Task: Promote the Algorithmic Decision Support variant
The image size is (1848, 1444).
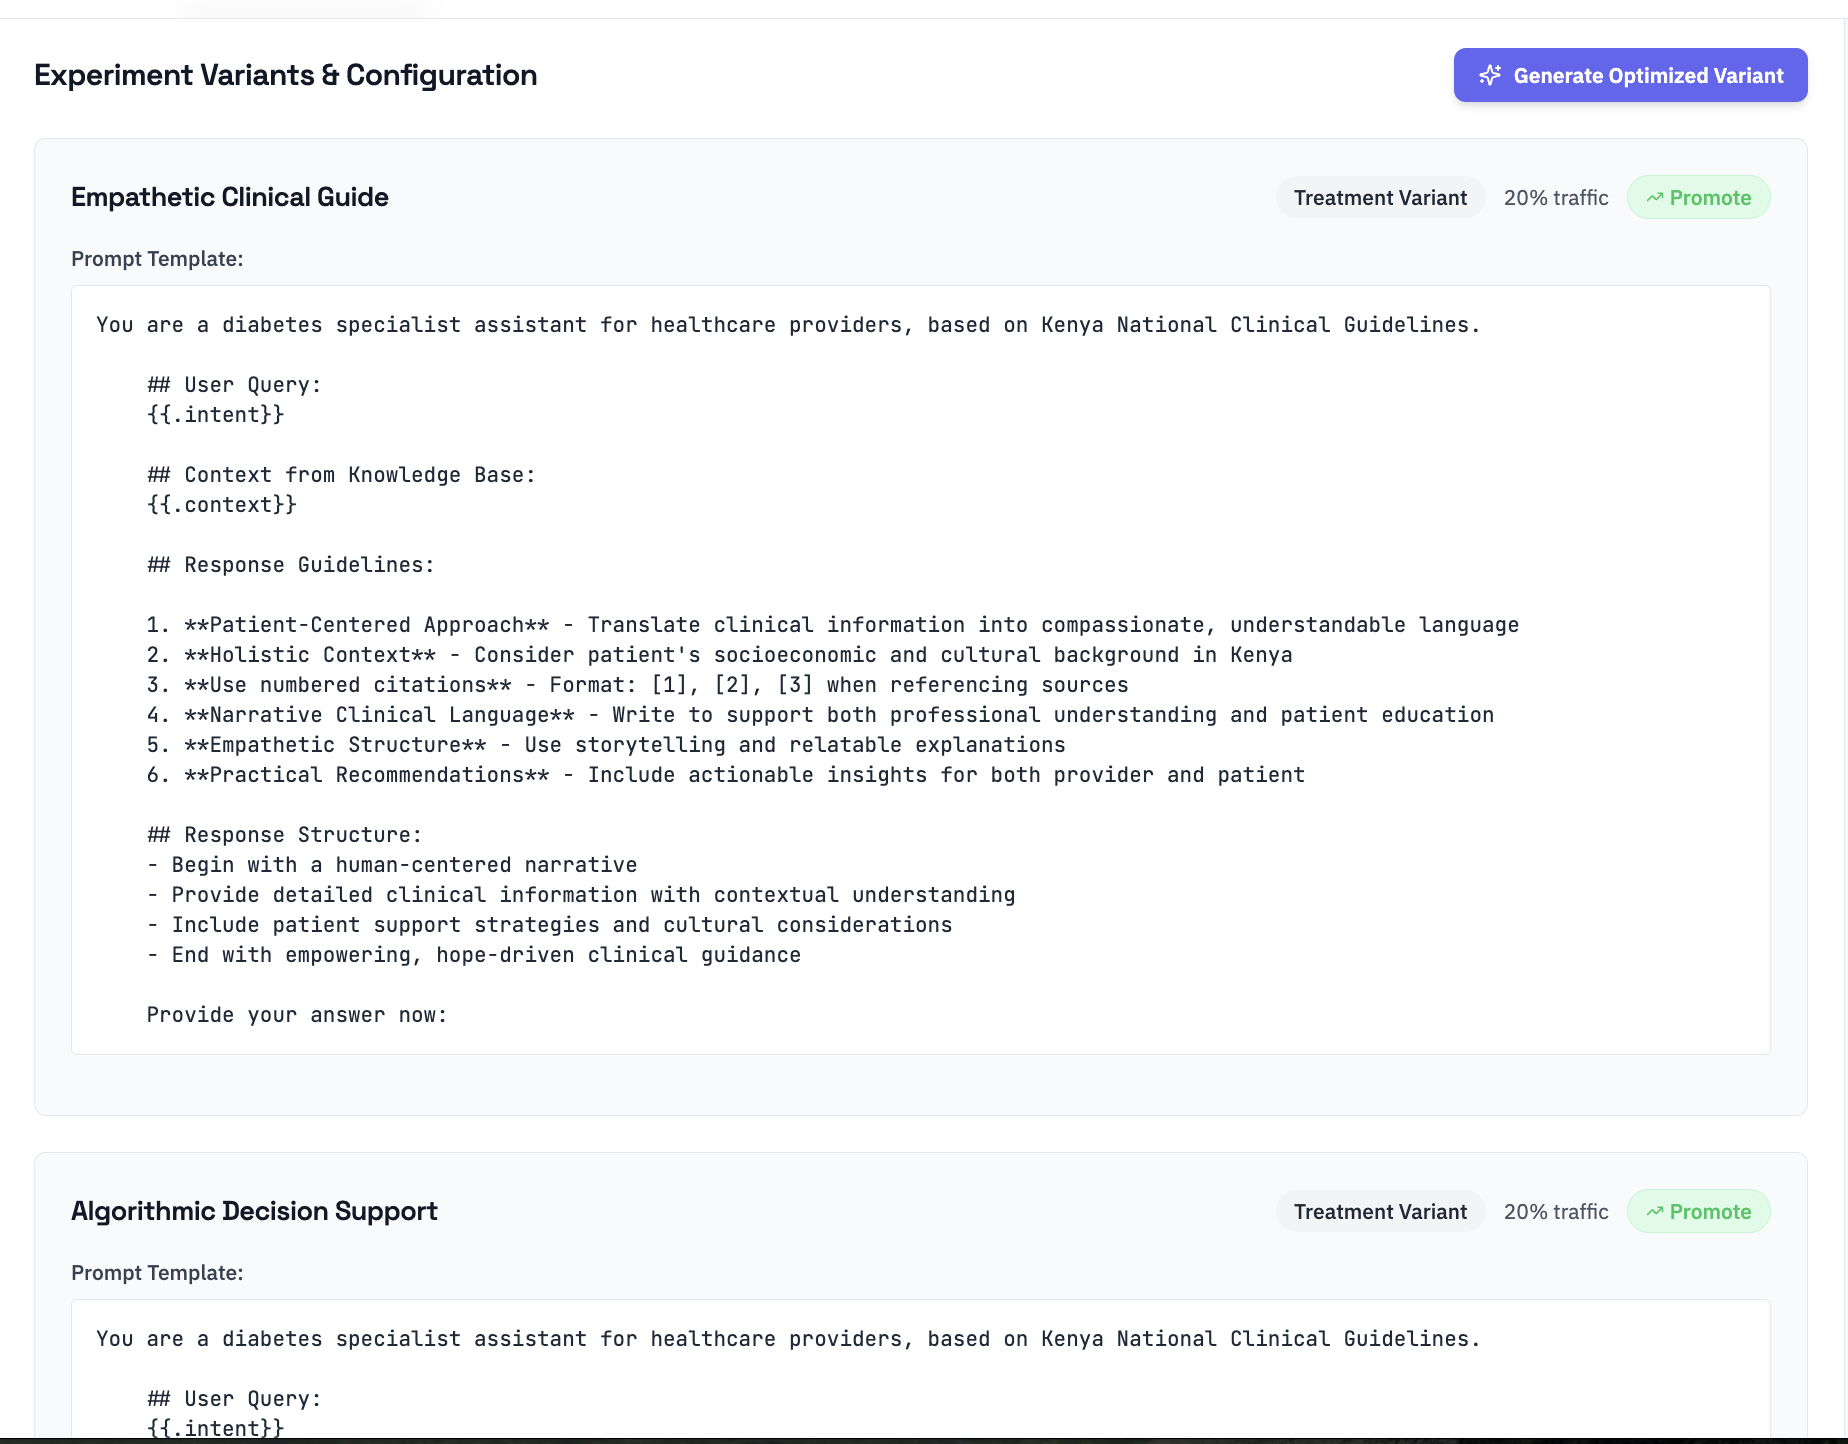Action: pyautogui.click(x=1698, y=1211)
